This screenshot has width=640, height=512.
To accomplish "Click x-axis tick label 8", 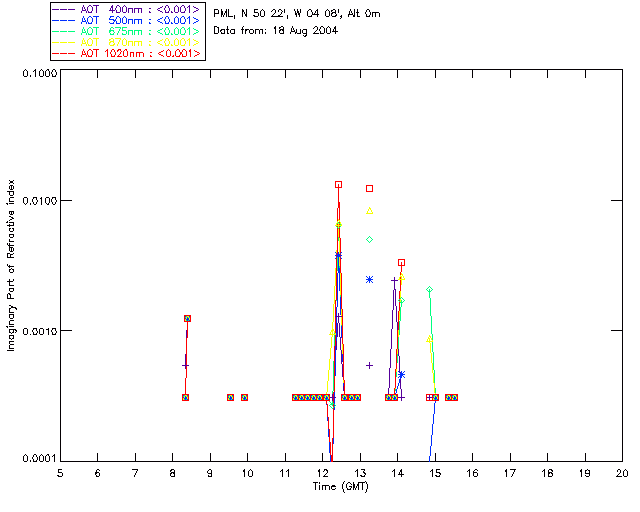I will click(x=173, y=473).
